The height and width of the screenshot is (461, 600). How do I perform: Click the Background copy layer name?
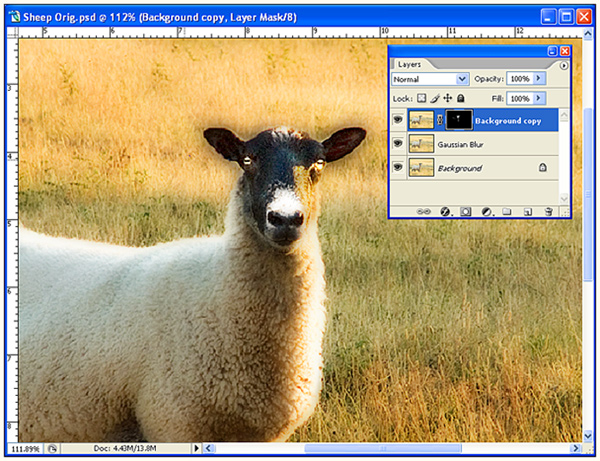tap(508, 121)
